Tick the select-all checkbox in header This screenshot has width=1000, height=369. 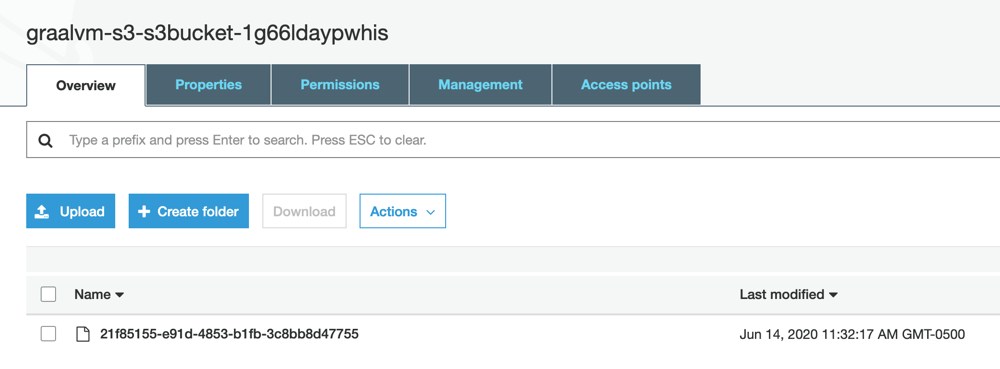tap(48, 294)
